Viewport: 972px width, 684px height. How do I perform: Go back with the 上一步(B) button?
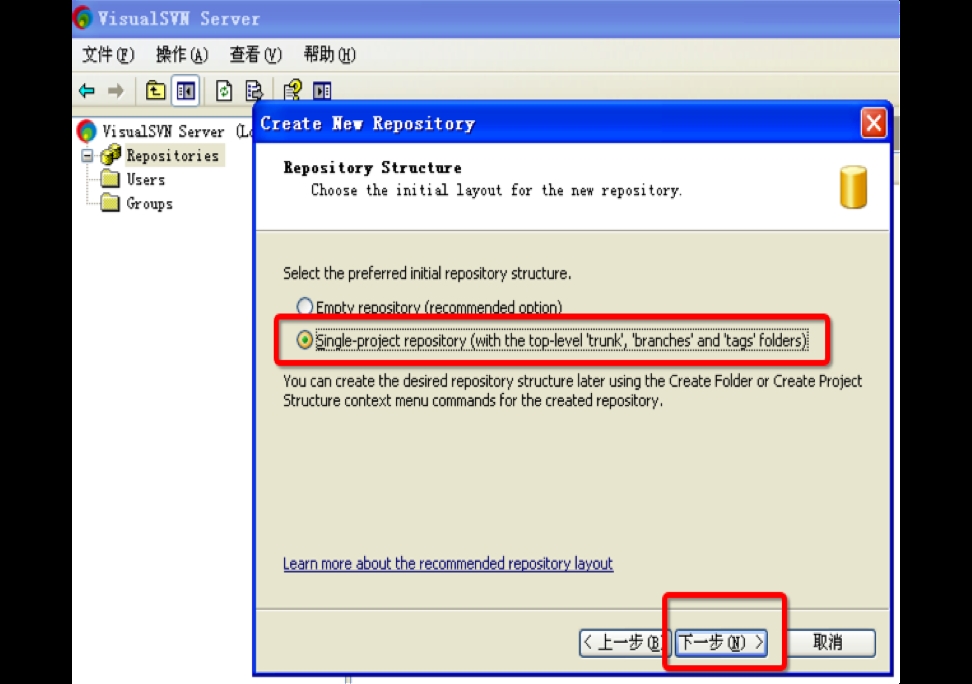(624, 642)
